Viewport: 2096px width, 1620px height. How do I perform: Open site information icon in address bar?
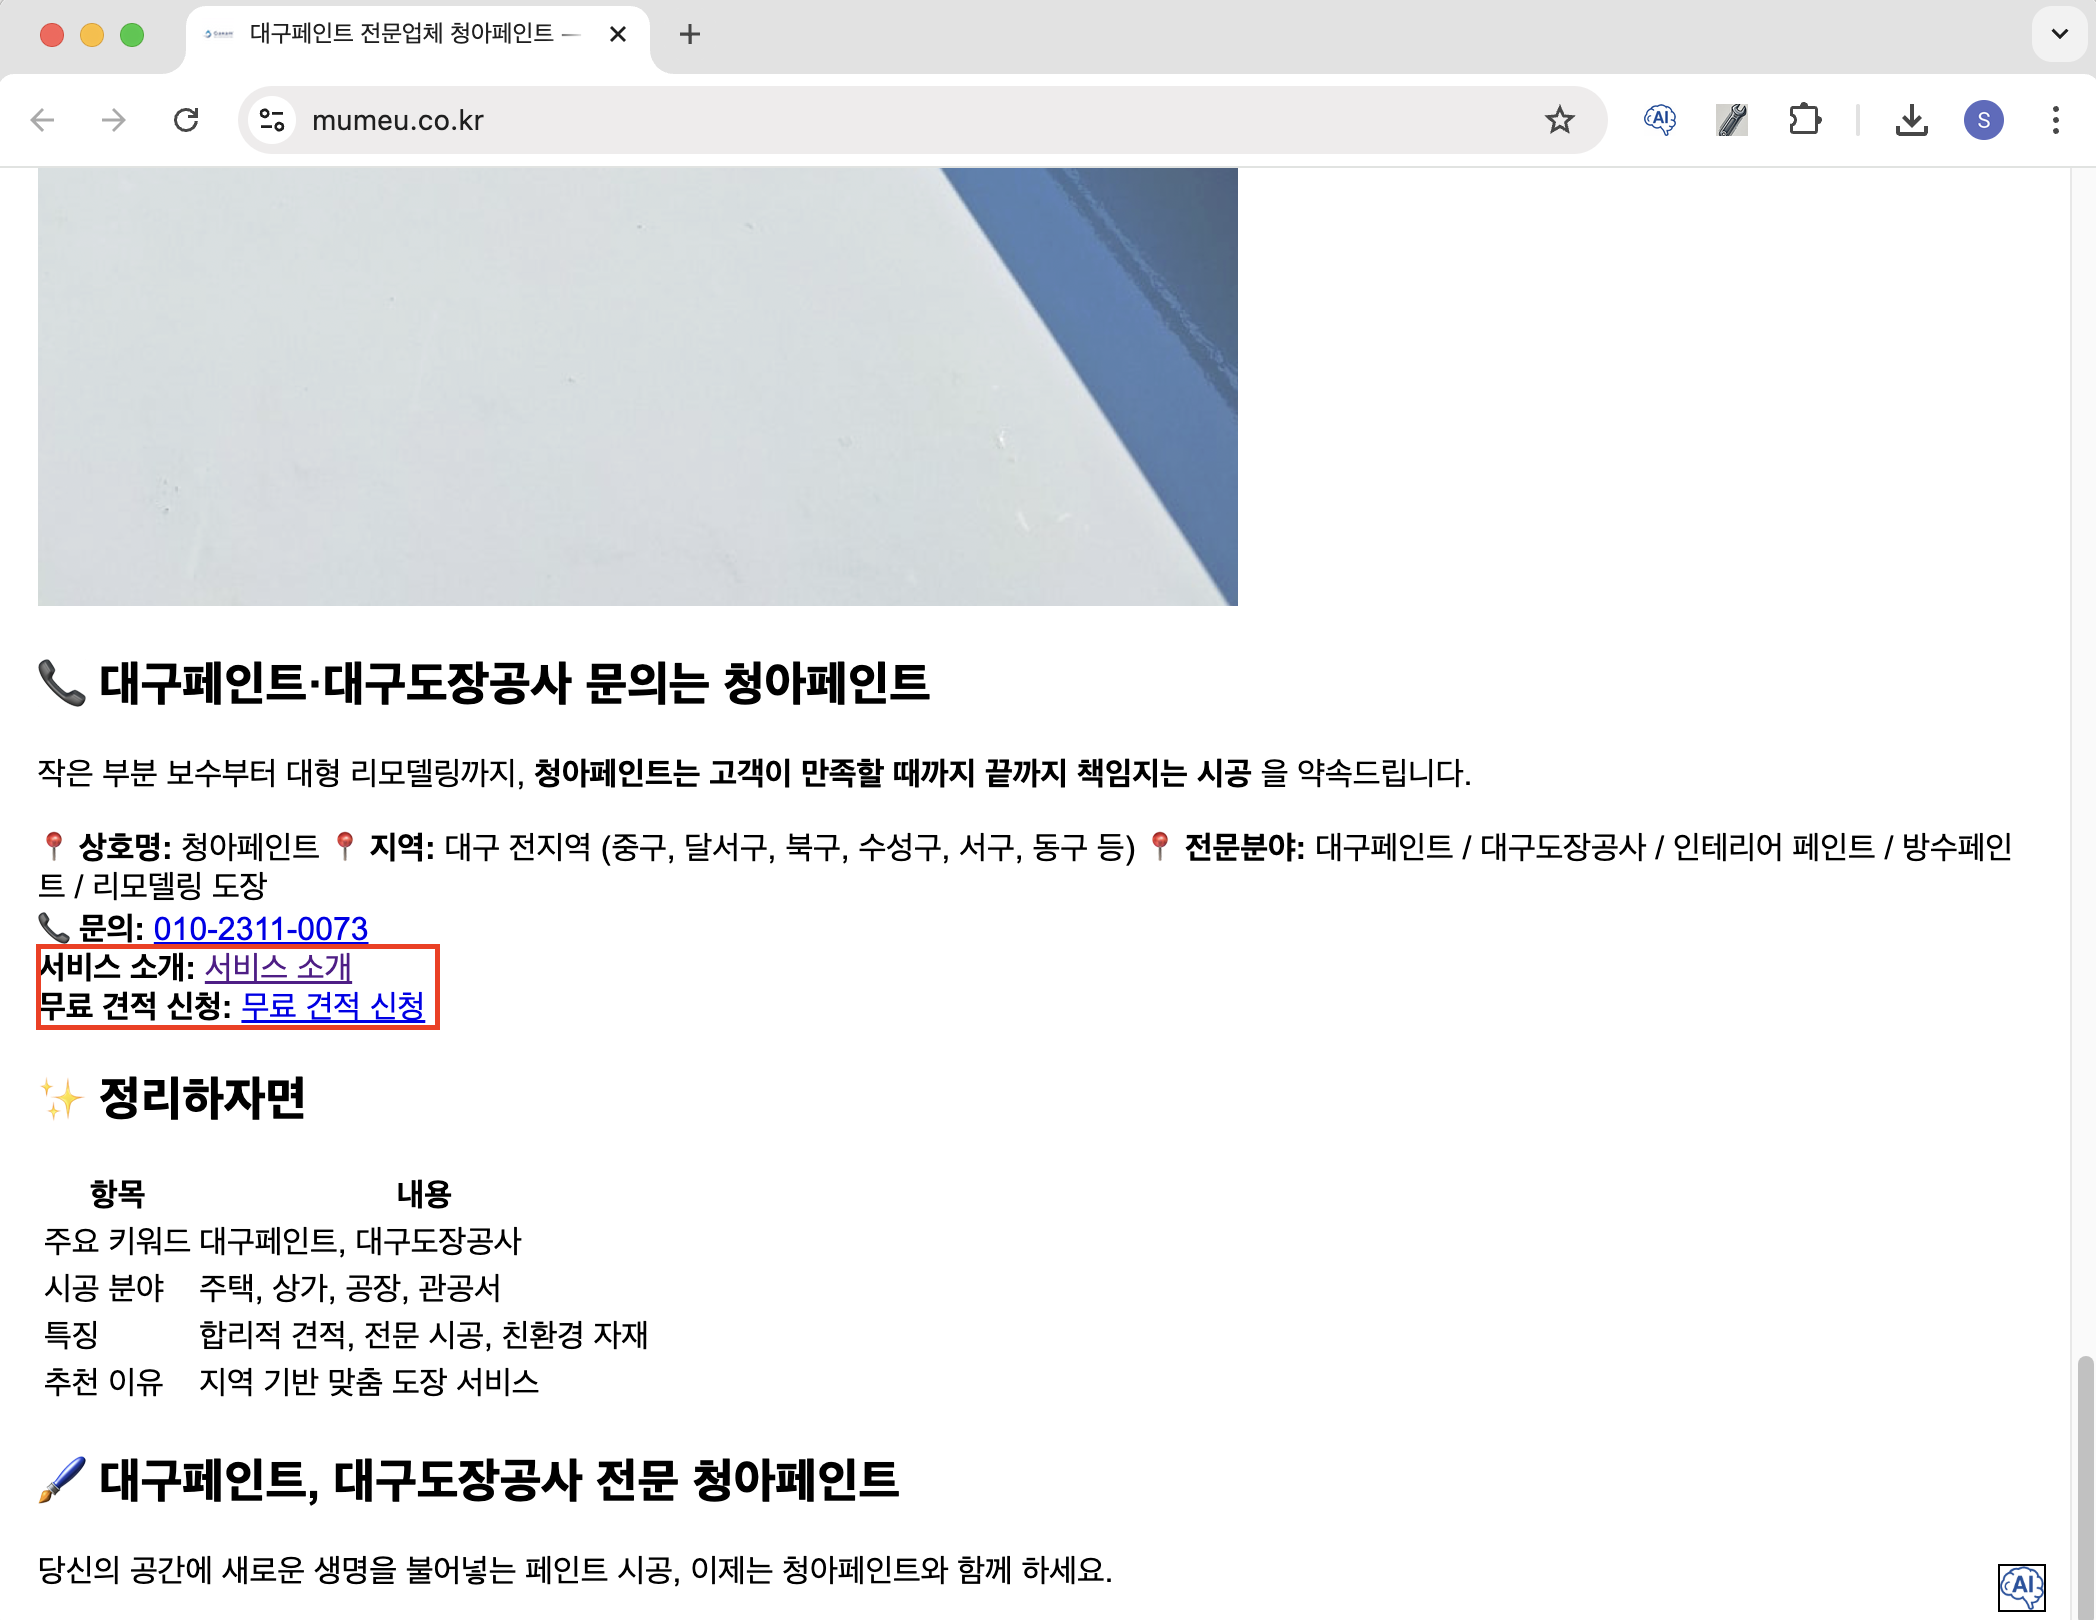pyautogui.click(x=272, y=120)
